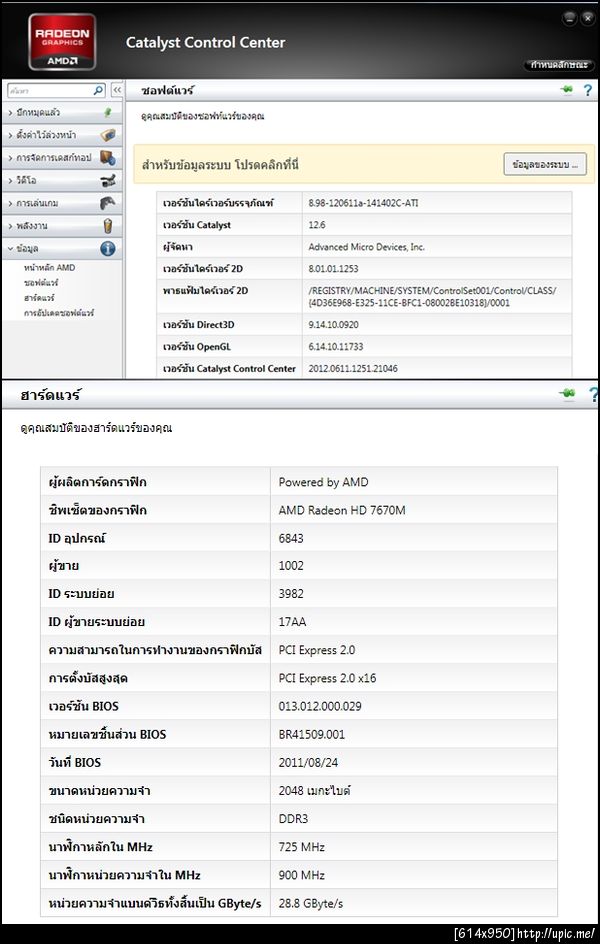This screenshot has width=600, height=944.
Task: Click the vendor value 1002
Action: pos(291,566)
